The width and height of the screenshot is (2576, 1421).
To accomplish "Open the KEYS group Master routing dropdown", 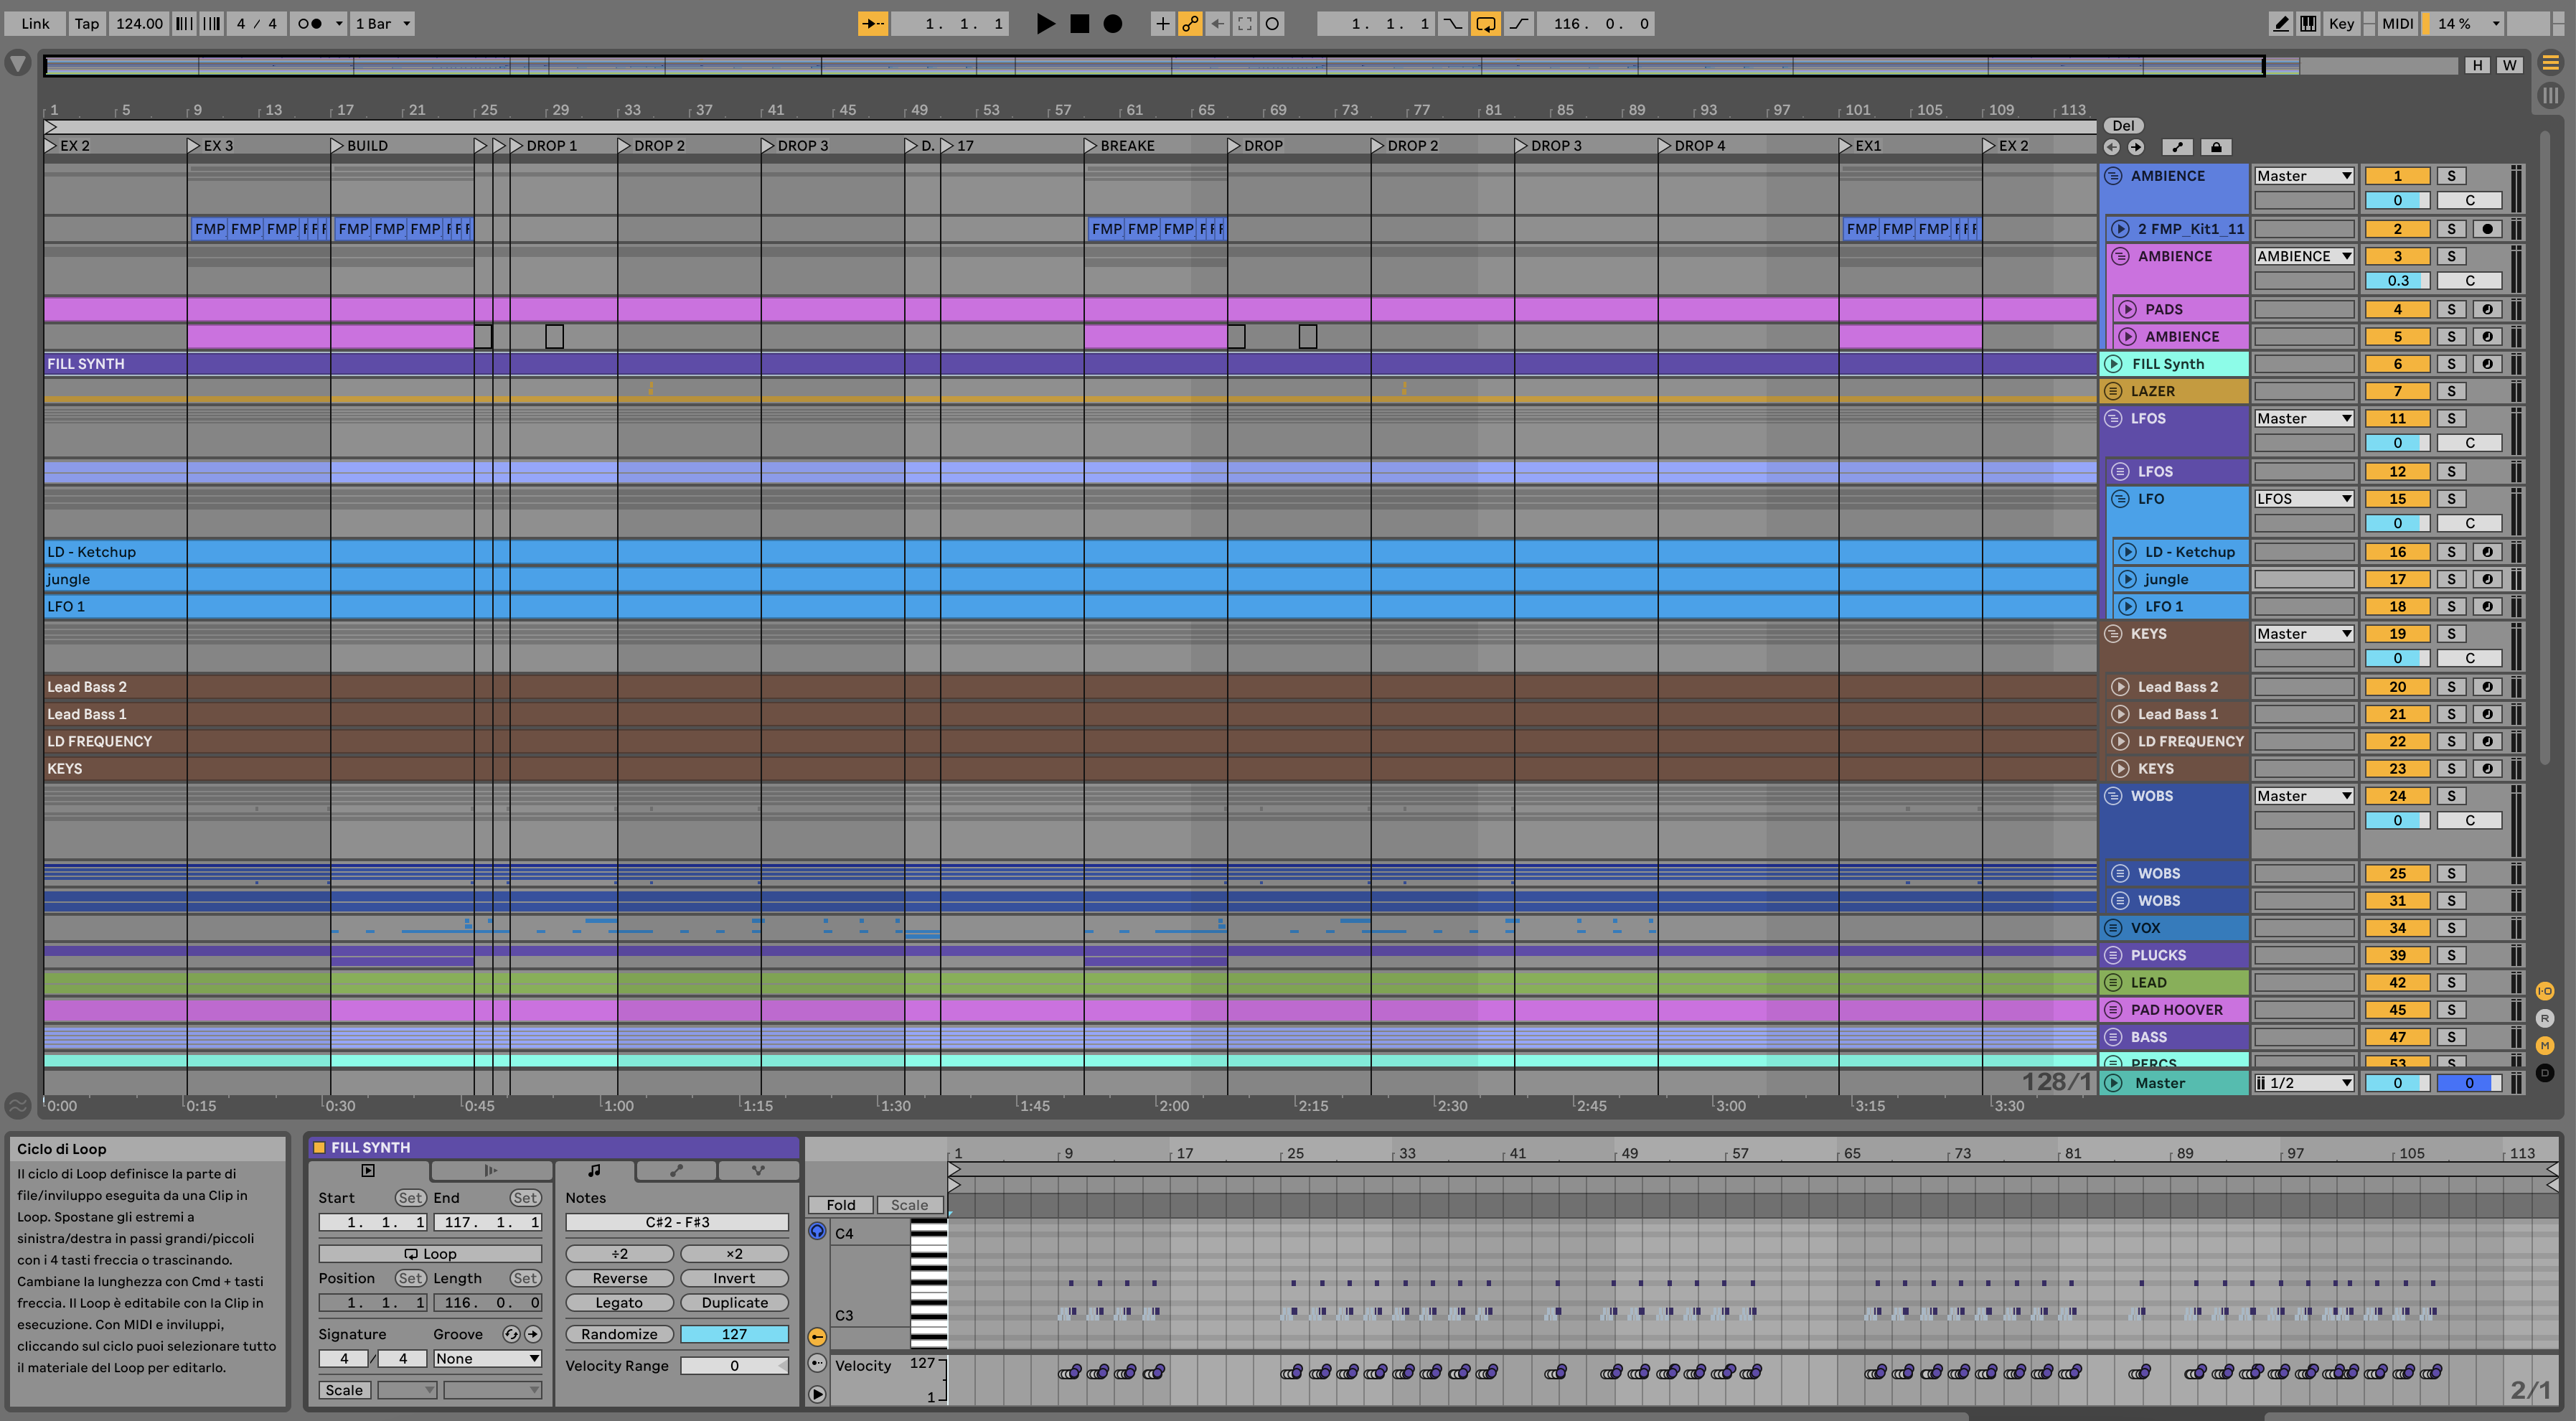I will pyautogui.click(x=2304, y=634).
